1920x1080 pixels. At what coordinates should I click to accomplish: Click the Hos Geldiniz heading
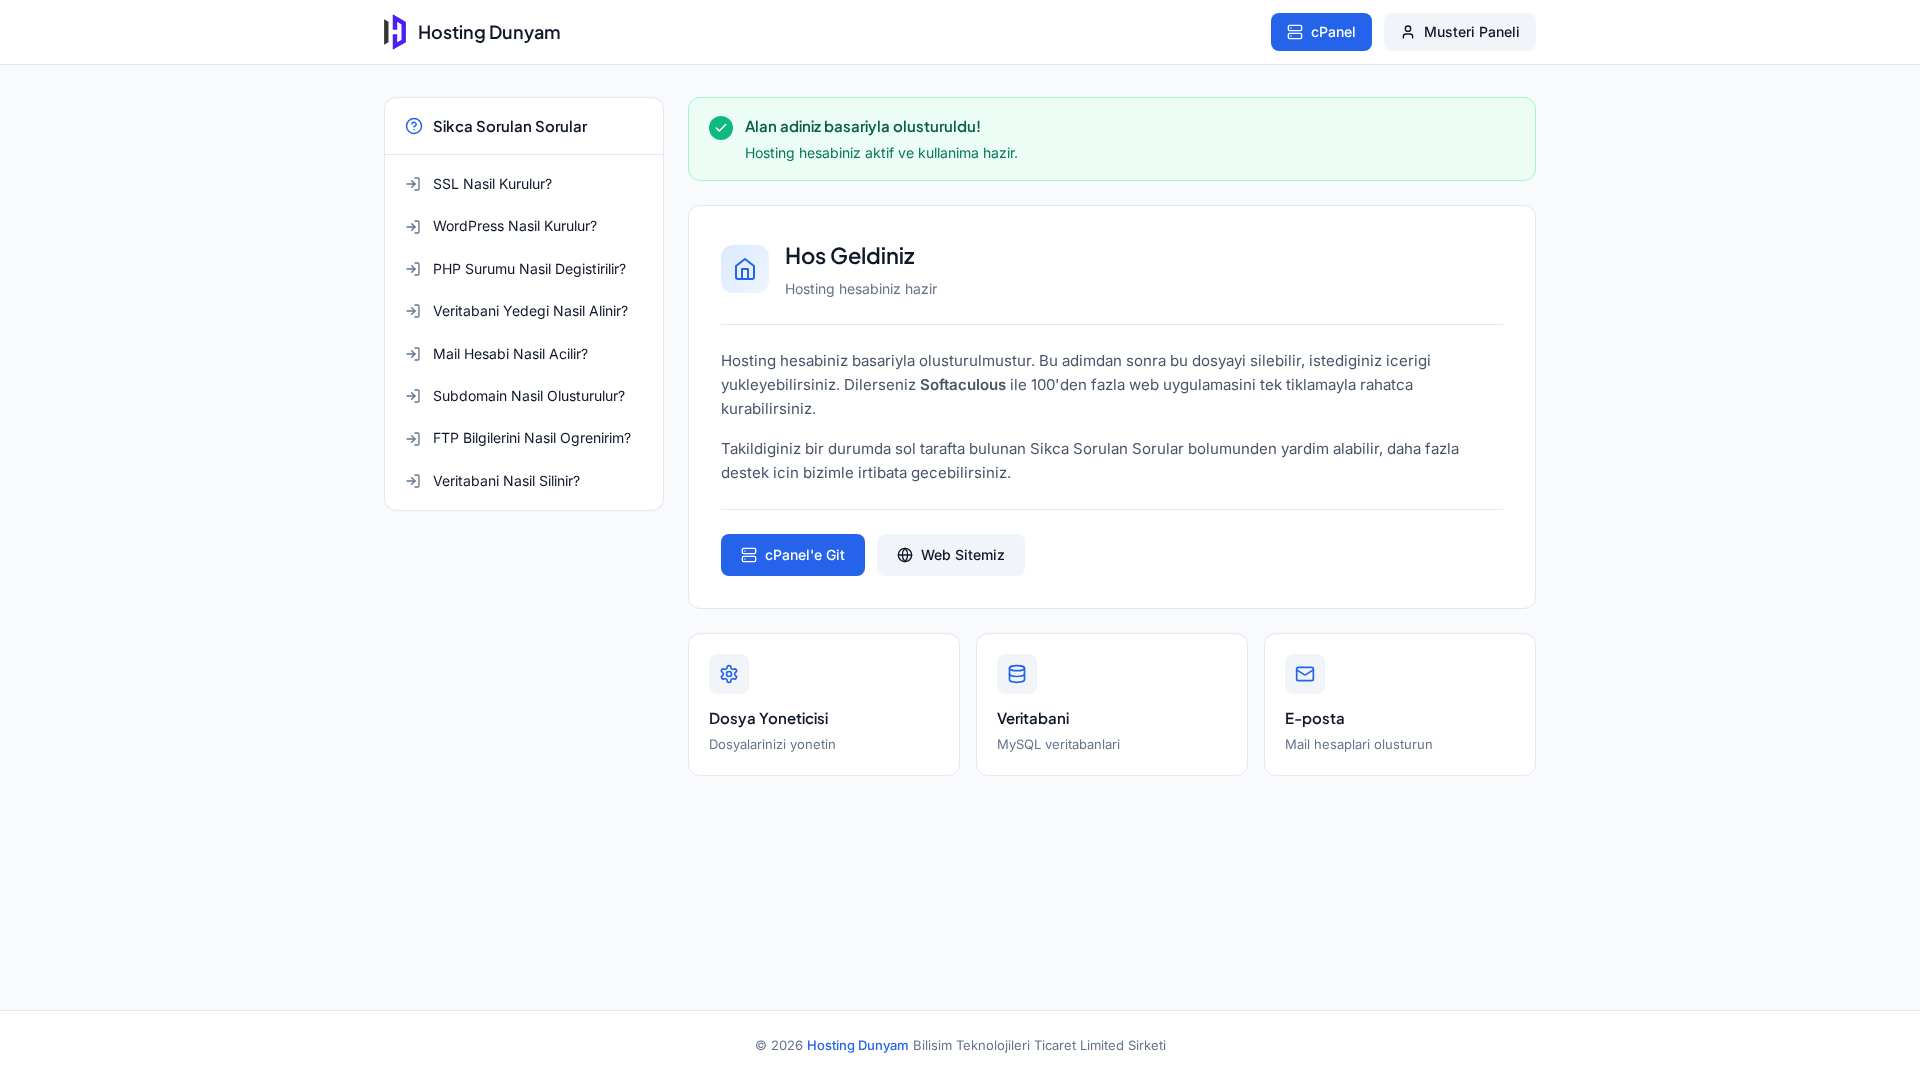tap(850, 256)
